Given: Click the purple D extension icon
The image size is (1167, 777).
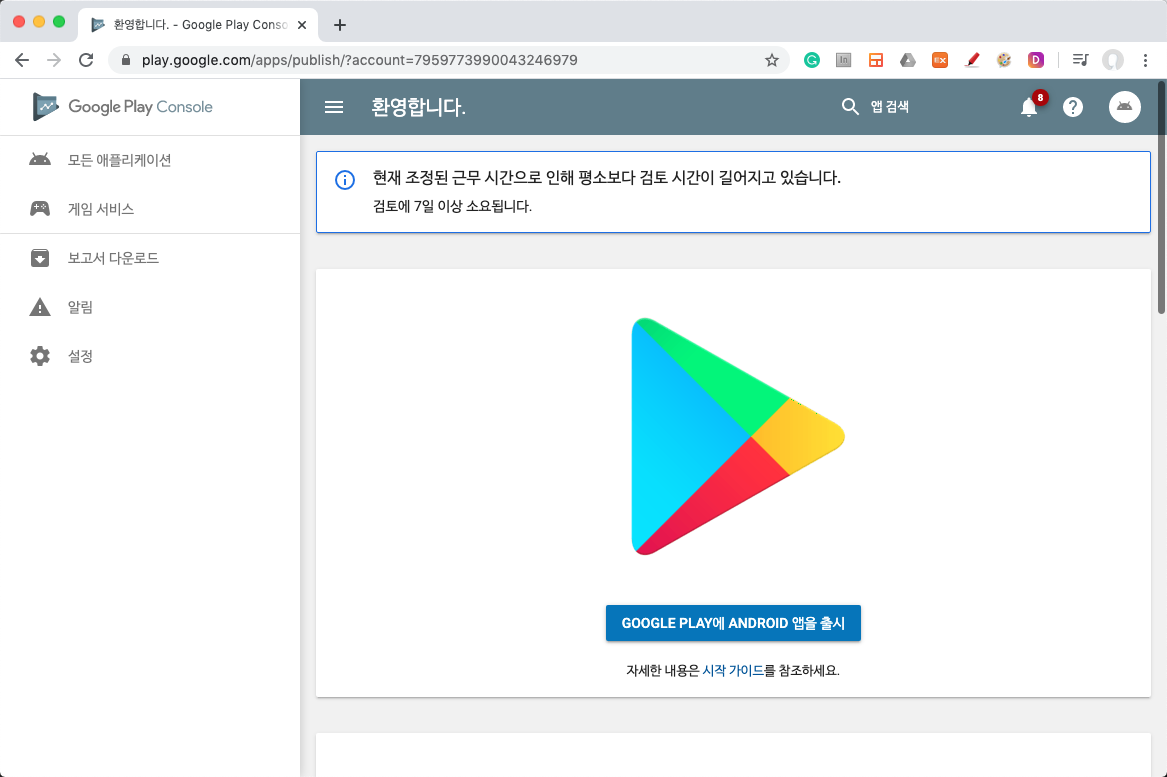Looking at the screenshot, I should [1036, 60].
